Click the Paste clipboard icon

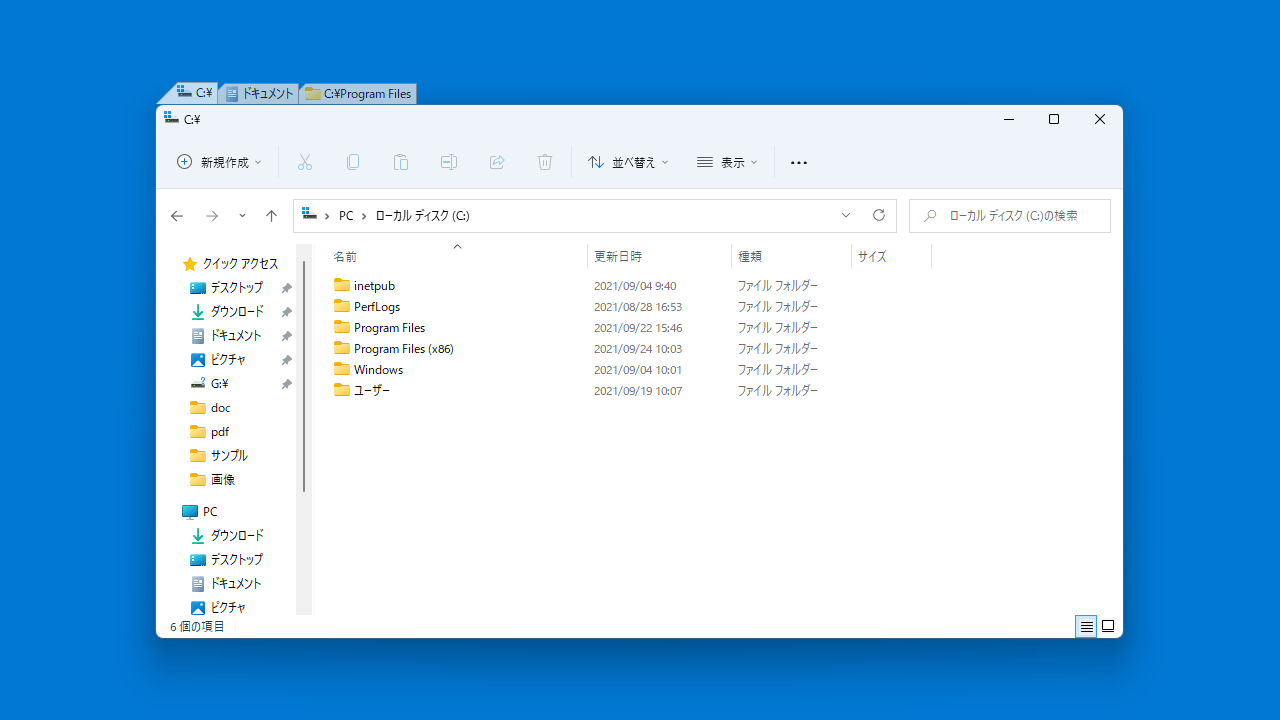[401, 162]
